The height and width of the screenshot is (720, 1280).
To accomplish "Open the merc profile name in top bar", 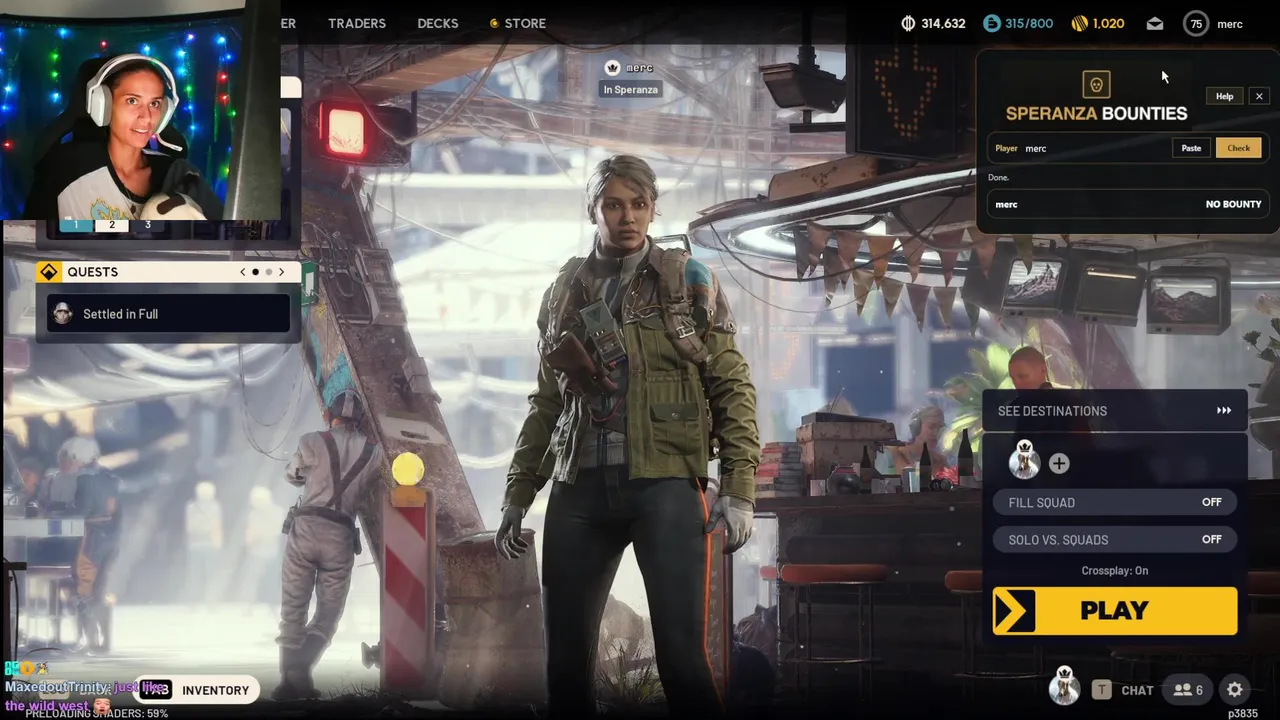I will (x=1230, y=24).
